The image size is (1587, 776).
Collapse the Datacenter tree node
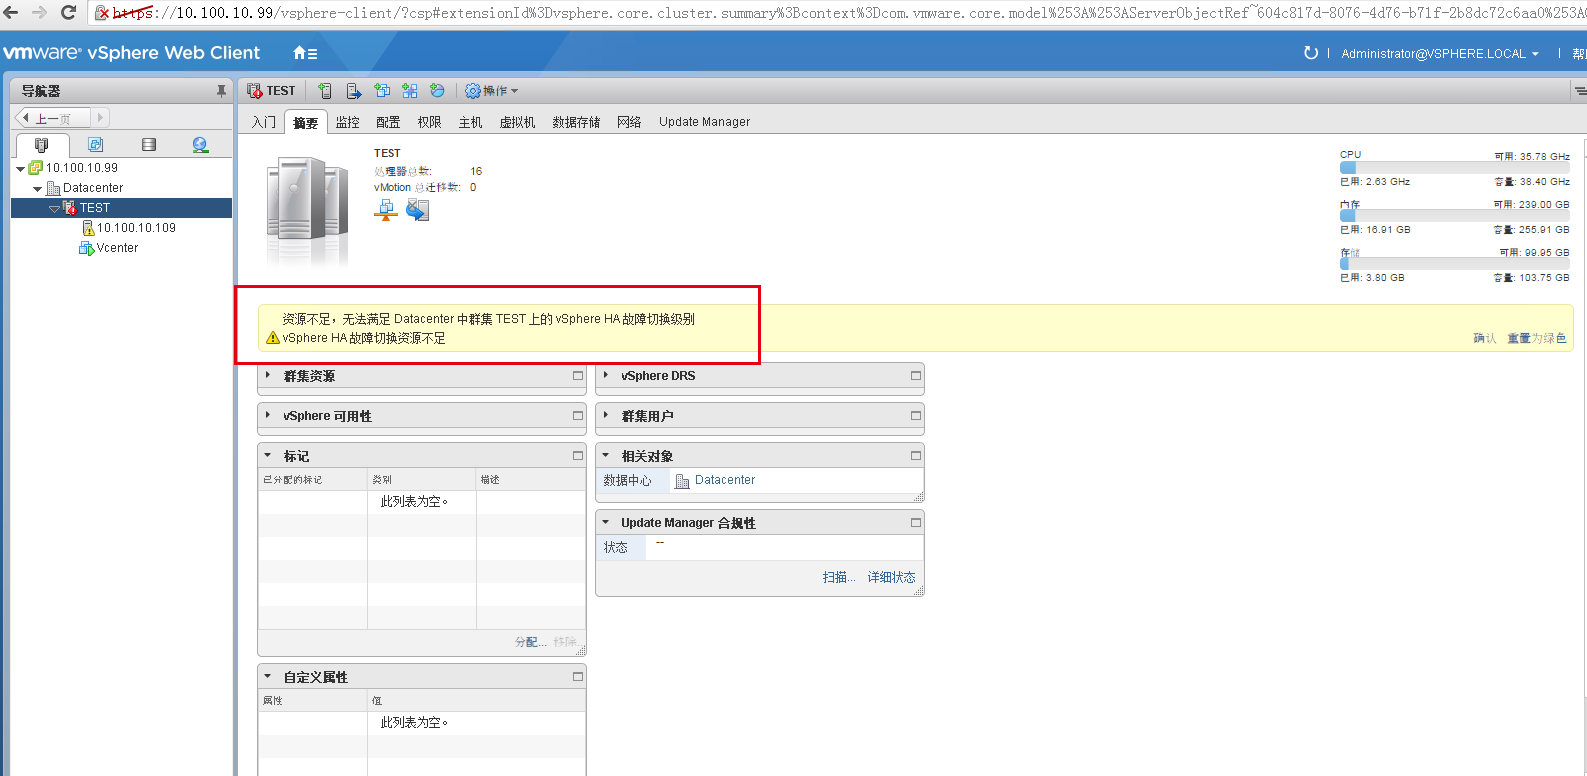click(x=37, y=189)
